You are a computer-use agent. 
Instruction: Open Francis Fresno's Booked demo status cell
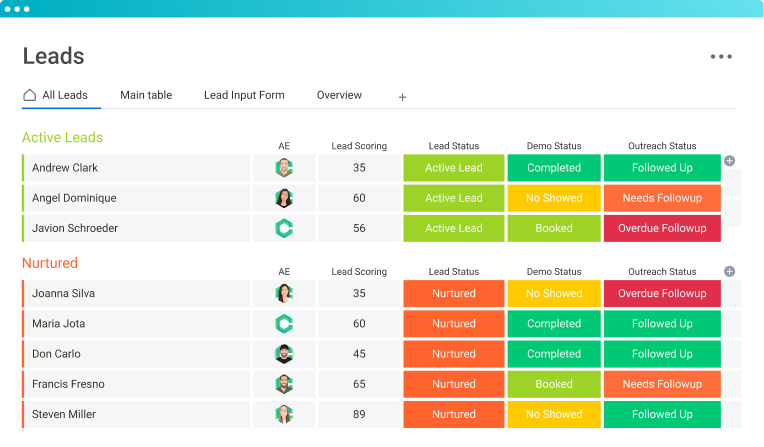click(554, 384)
